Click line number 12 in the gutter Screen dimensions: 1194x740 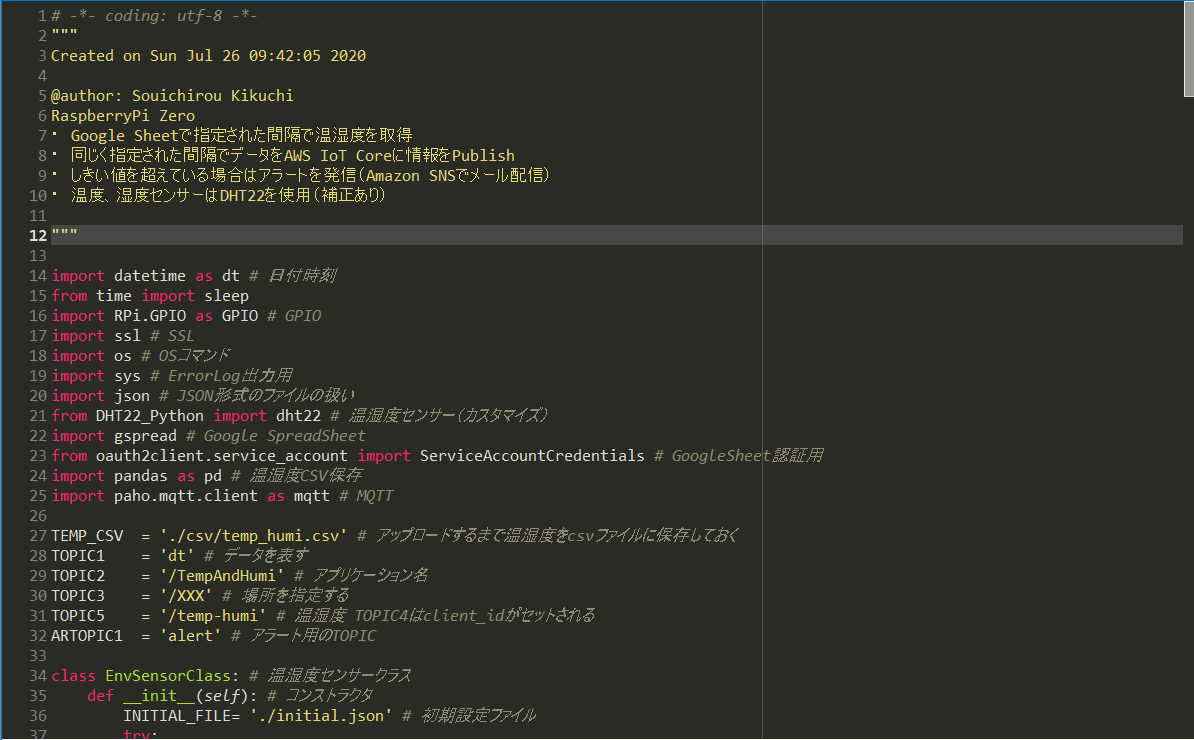pos(38,235)
